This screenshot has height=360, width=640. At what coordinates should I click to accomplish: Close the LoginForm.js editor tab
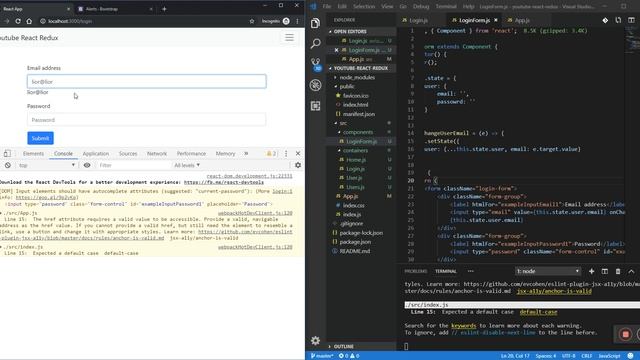[496, 20]
